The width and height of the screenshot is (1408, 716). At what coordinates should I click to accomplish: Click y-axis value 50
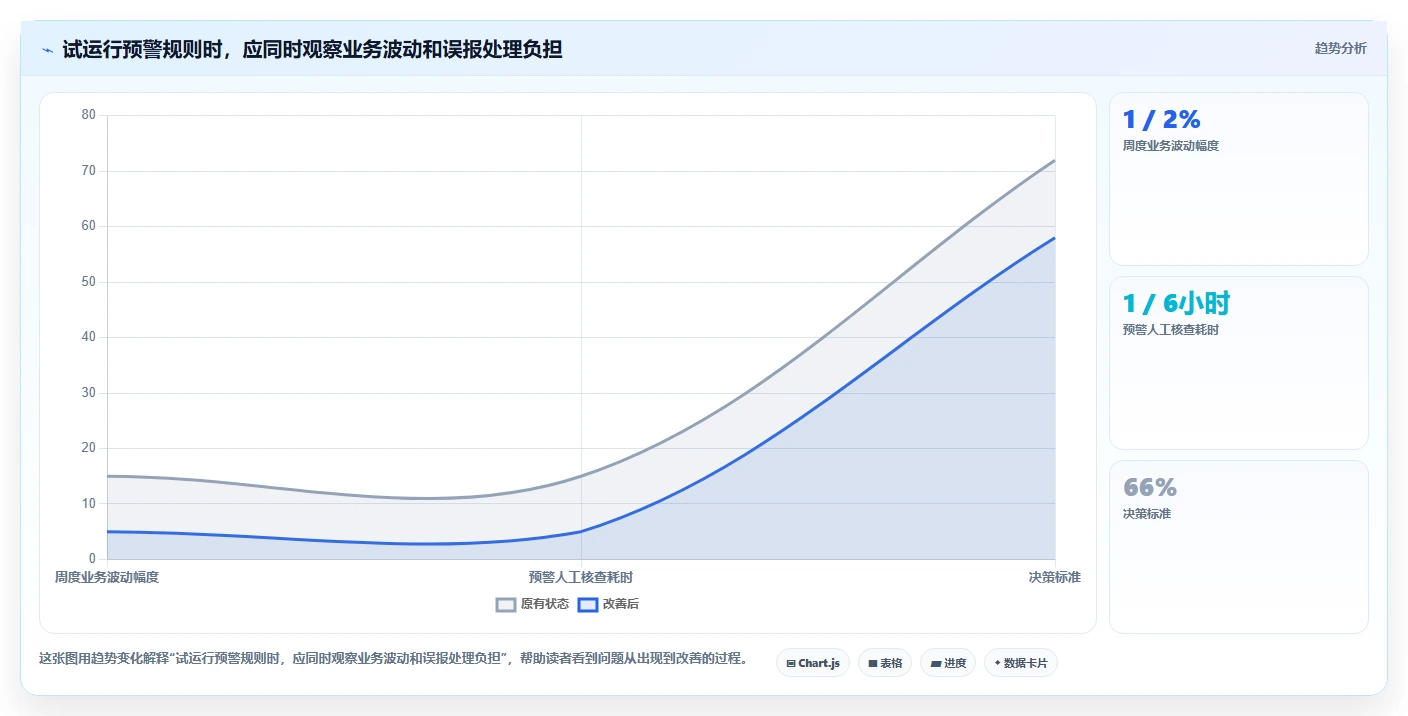click(89, 282)
